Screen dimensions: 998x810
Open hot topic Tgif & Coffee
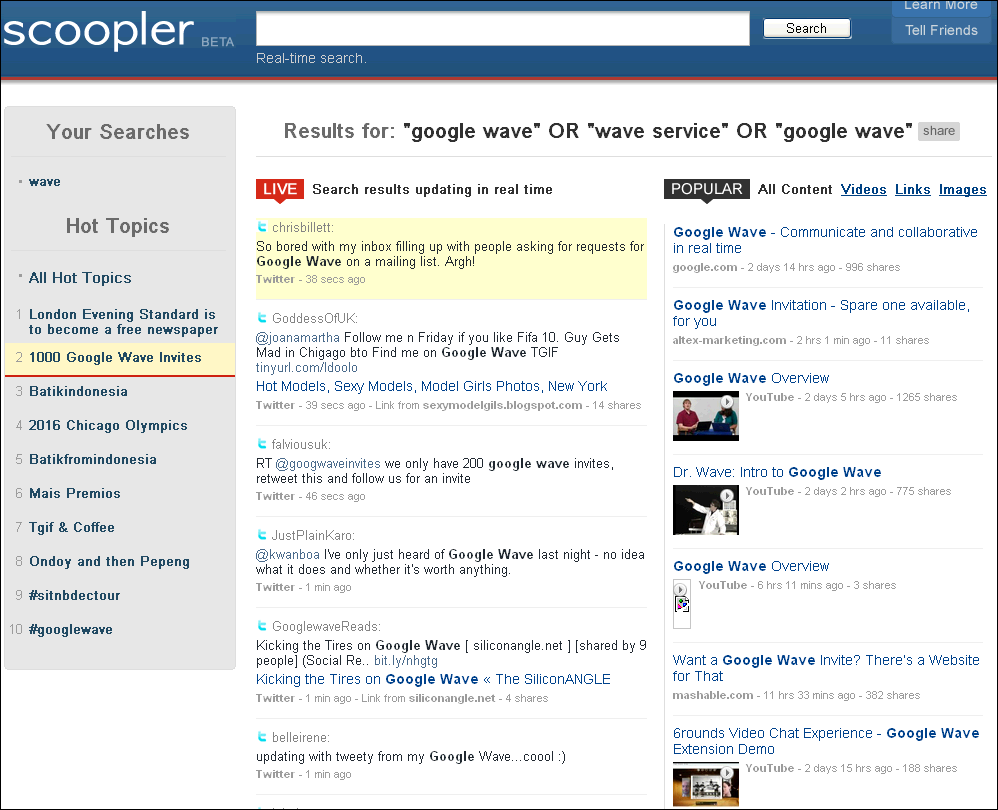(72, 527)
